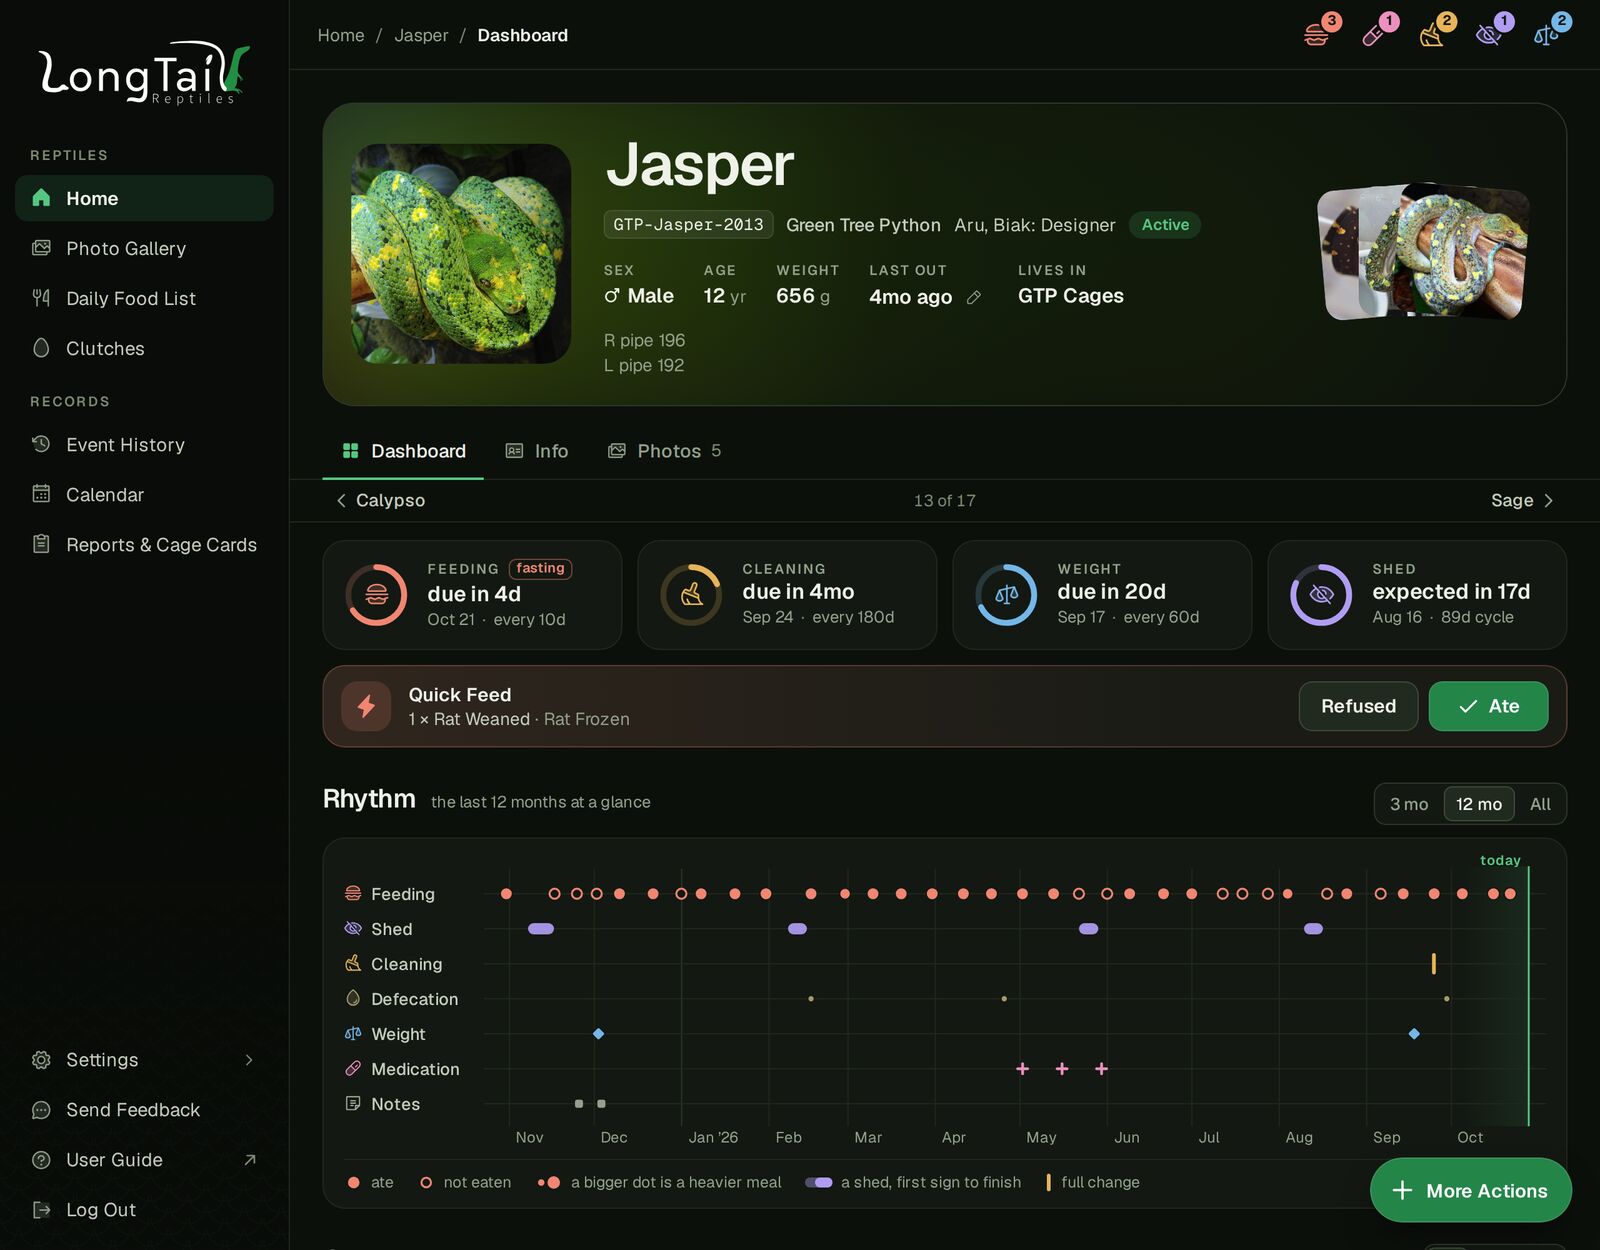The height and width of the screenshot is (1250, 1600).
Task: Click the GTP-Jasper-2013 ID tag
Action: pyautogui.click(x=688, y=225)
